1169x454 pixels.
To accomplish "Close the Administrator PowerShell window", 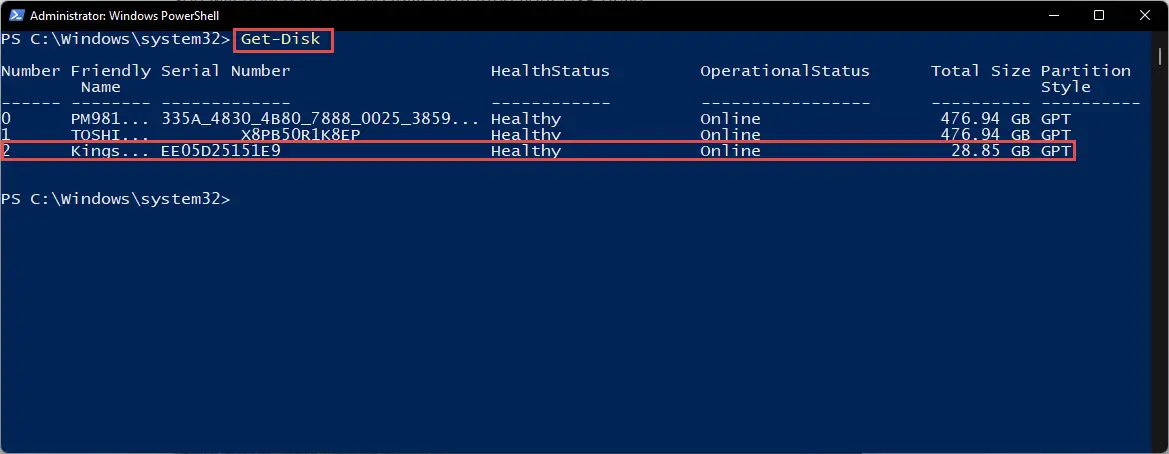I will pos(1145,15).
